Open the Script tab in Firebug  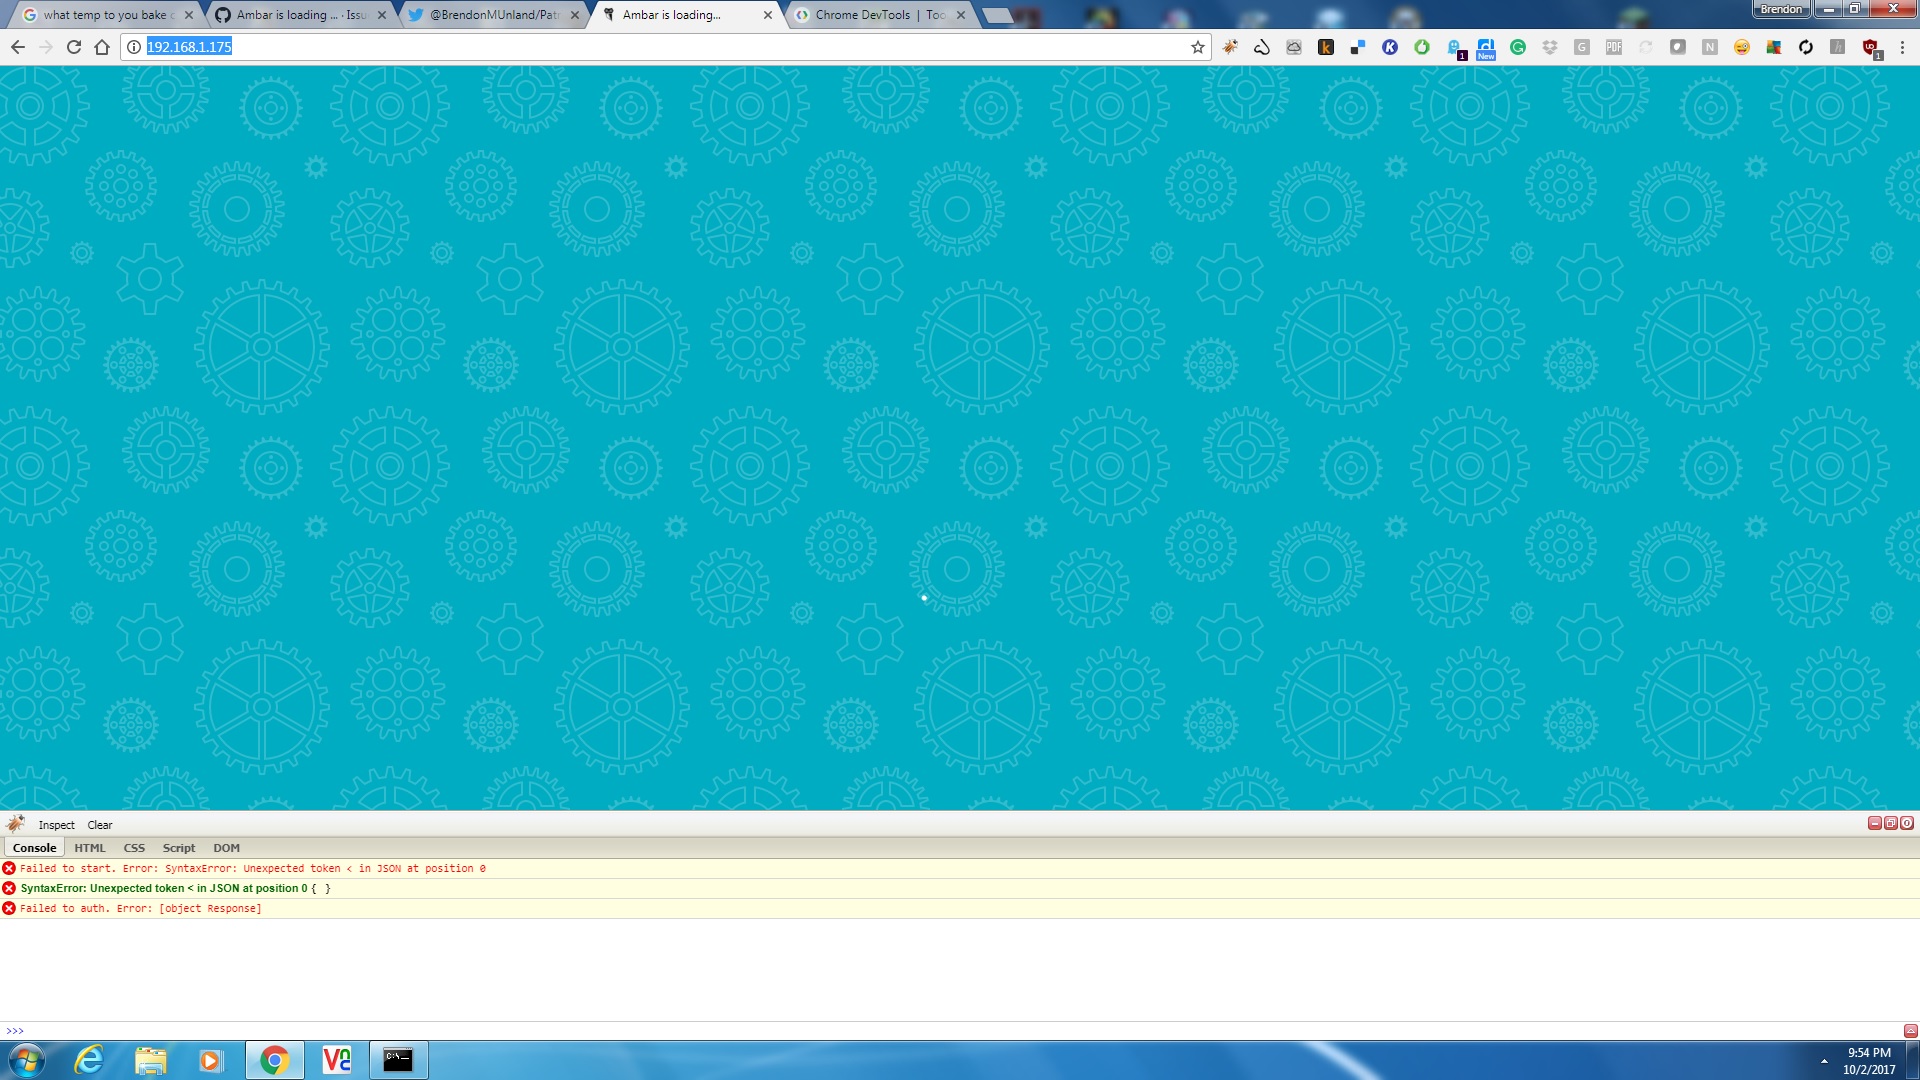coord(179,848)
